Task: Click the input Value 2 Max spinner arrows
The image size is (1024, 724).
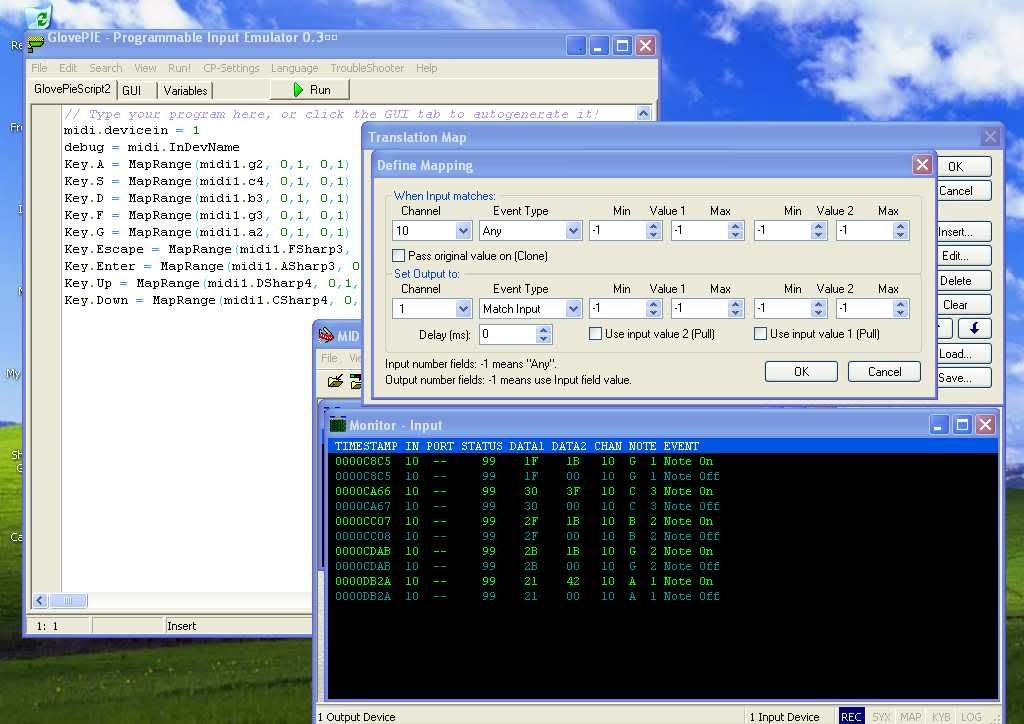Action: click(x=901, y=230)
